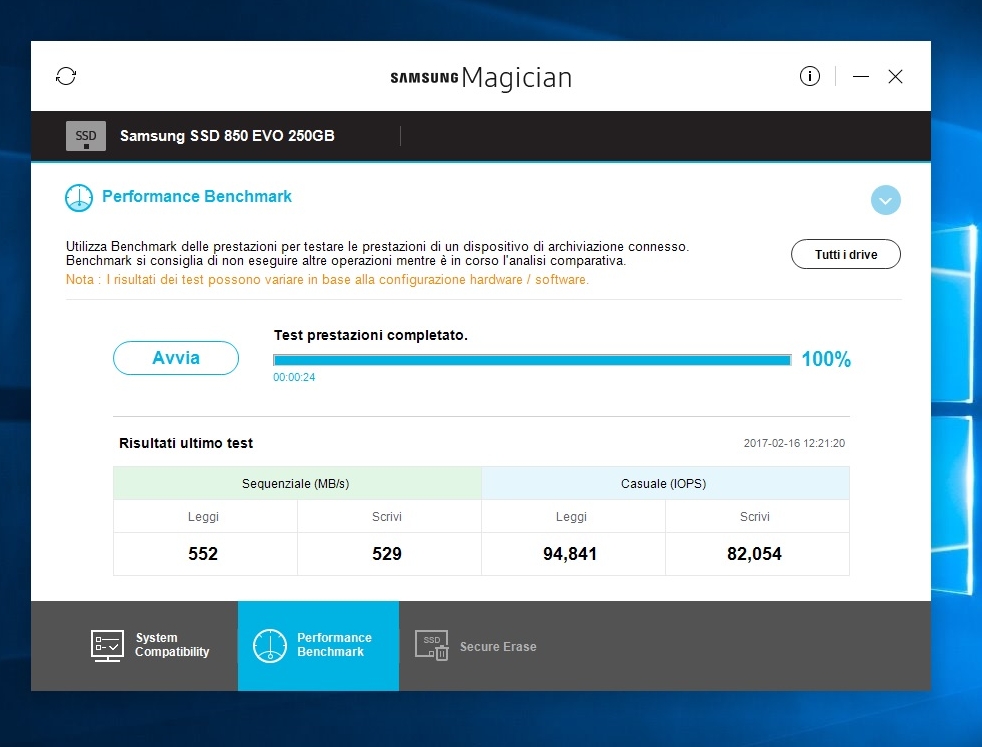Open the System Compatibility tab
This screenshot has width=982, height=747.
click(151, 646)
